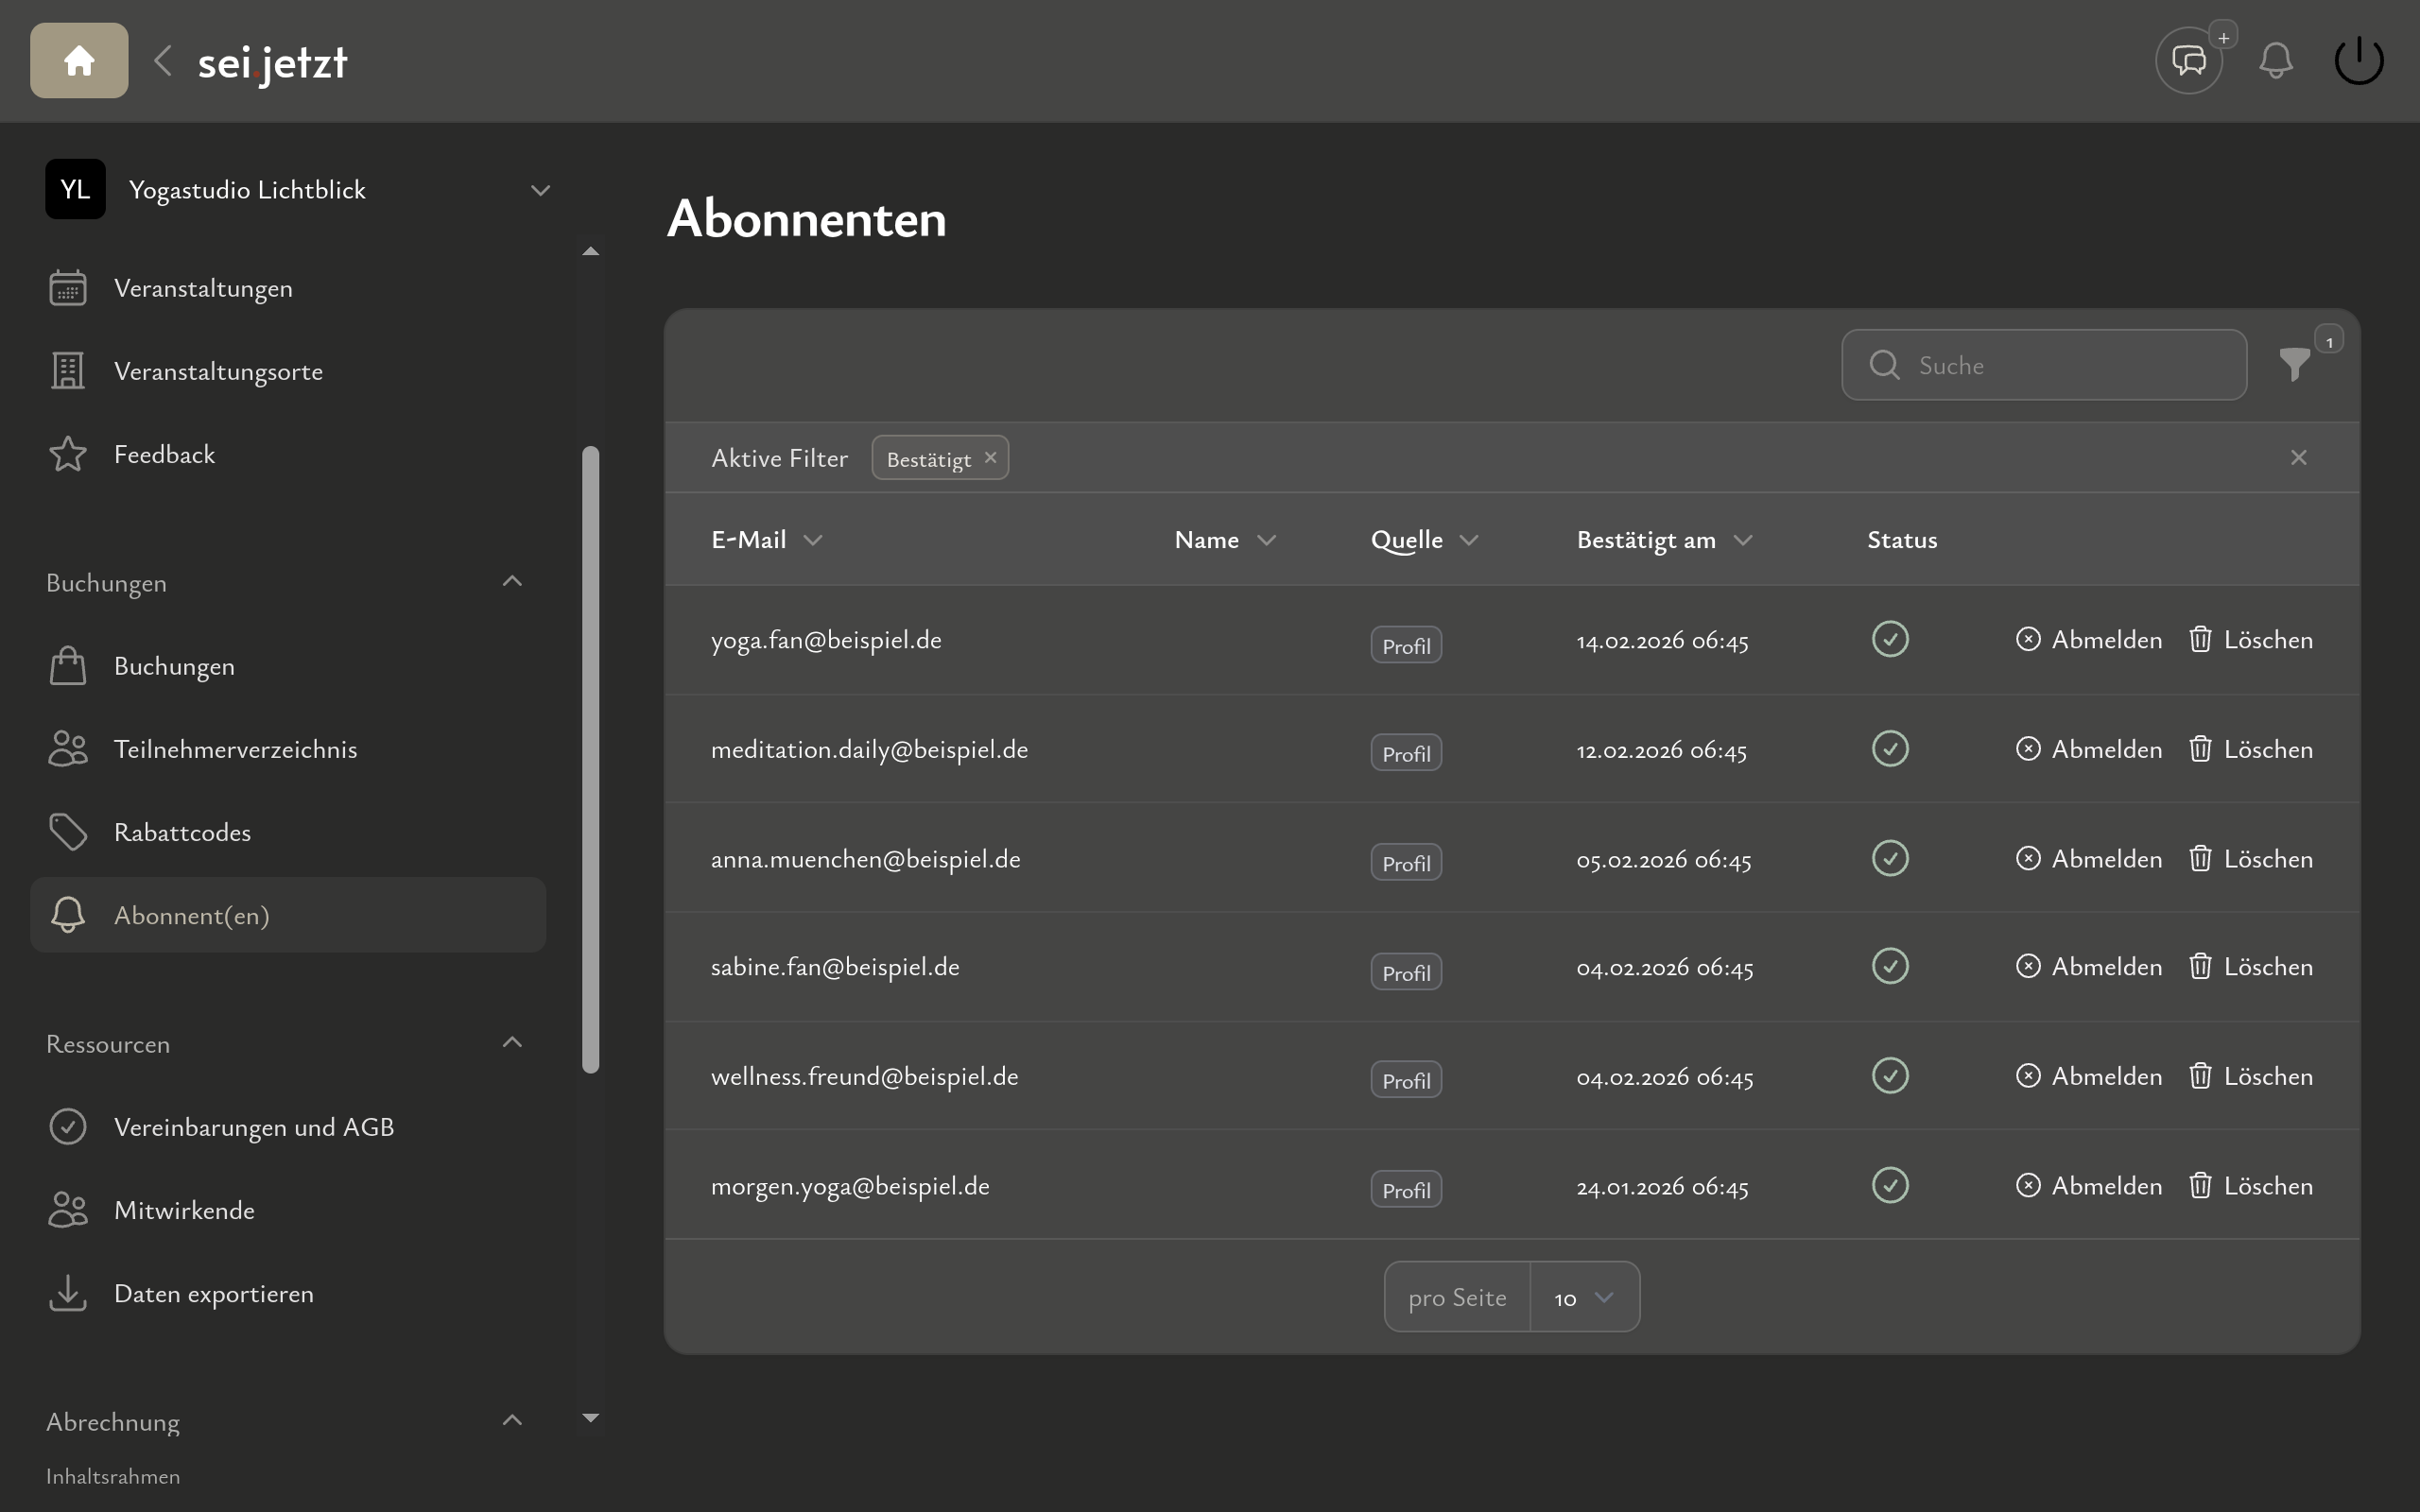
Task: Clear all active filters with the X
Action: pos(2298,458)
